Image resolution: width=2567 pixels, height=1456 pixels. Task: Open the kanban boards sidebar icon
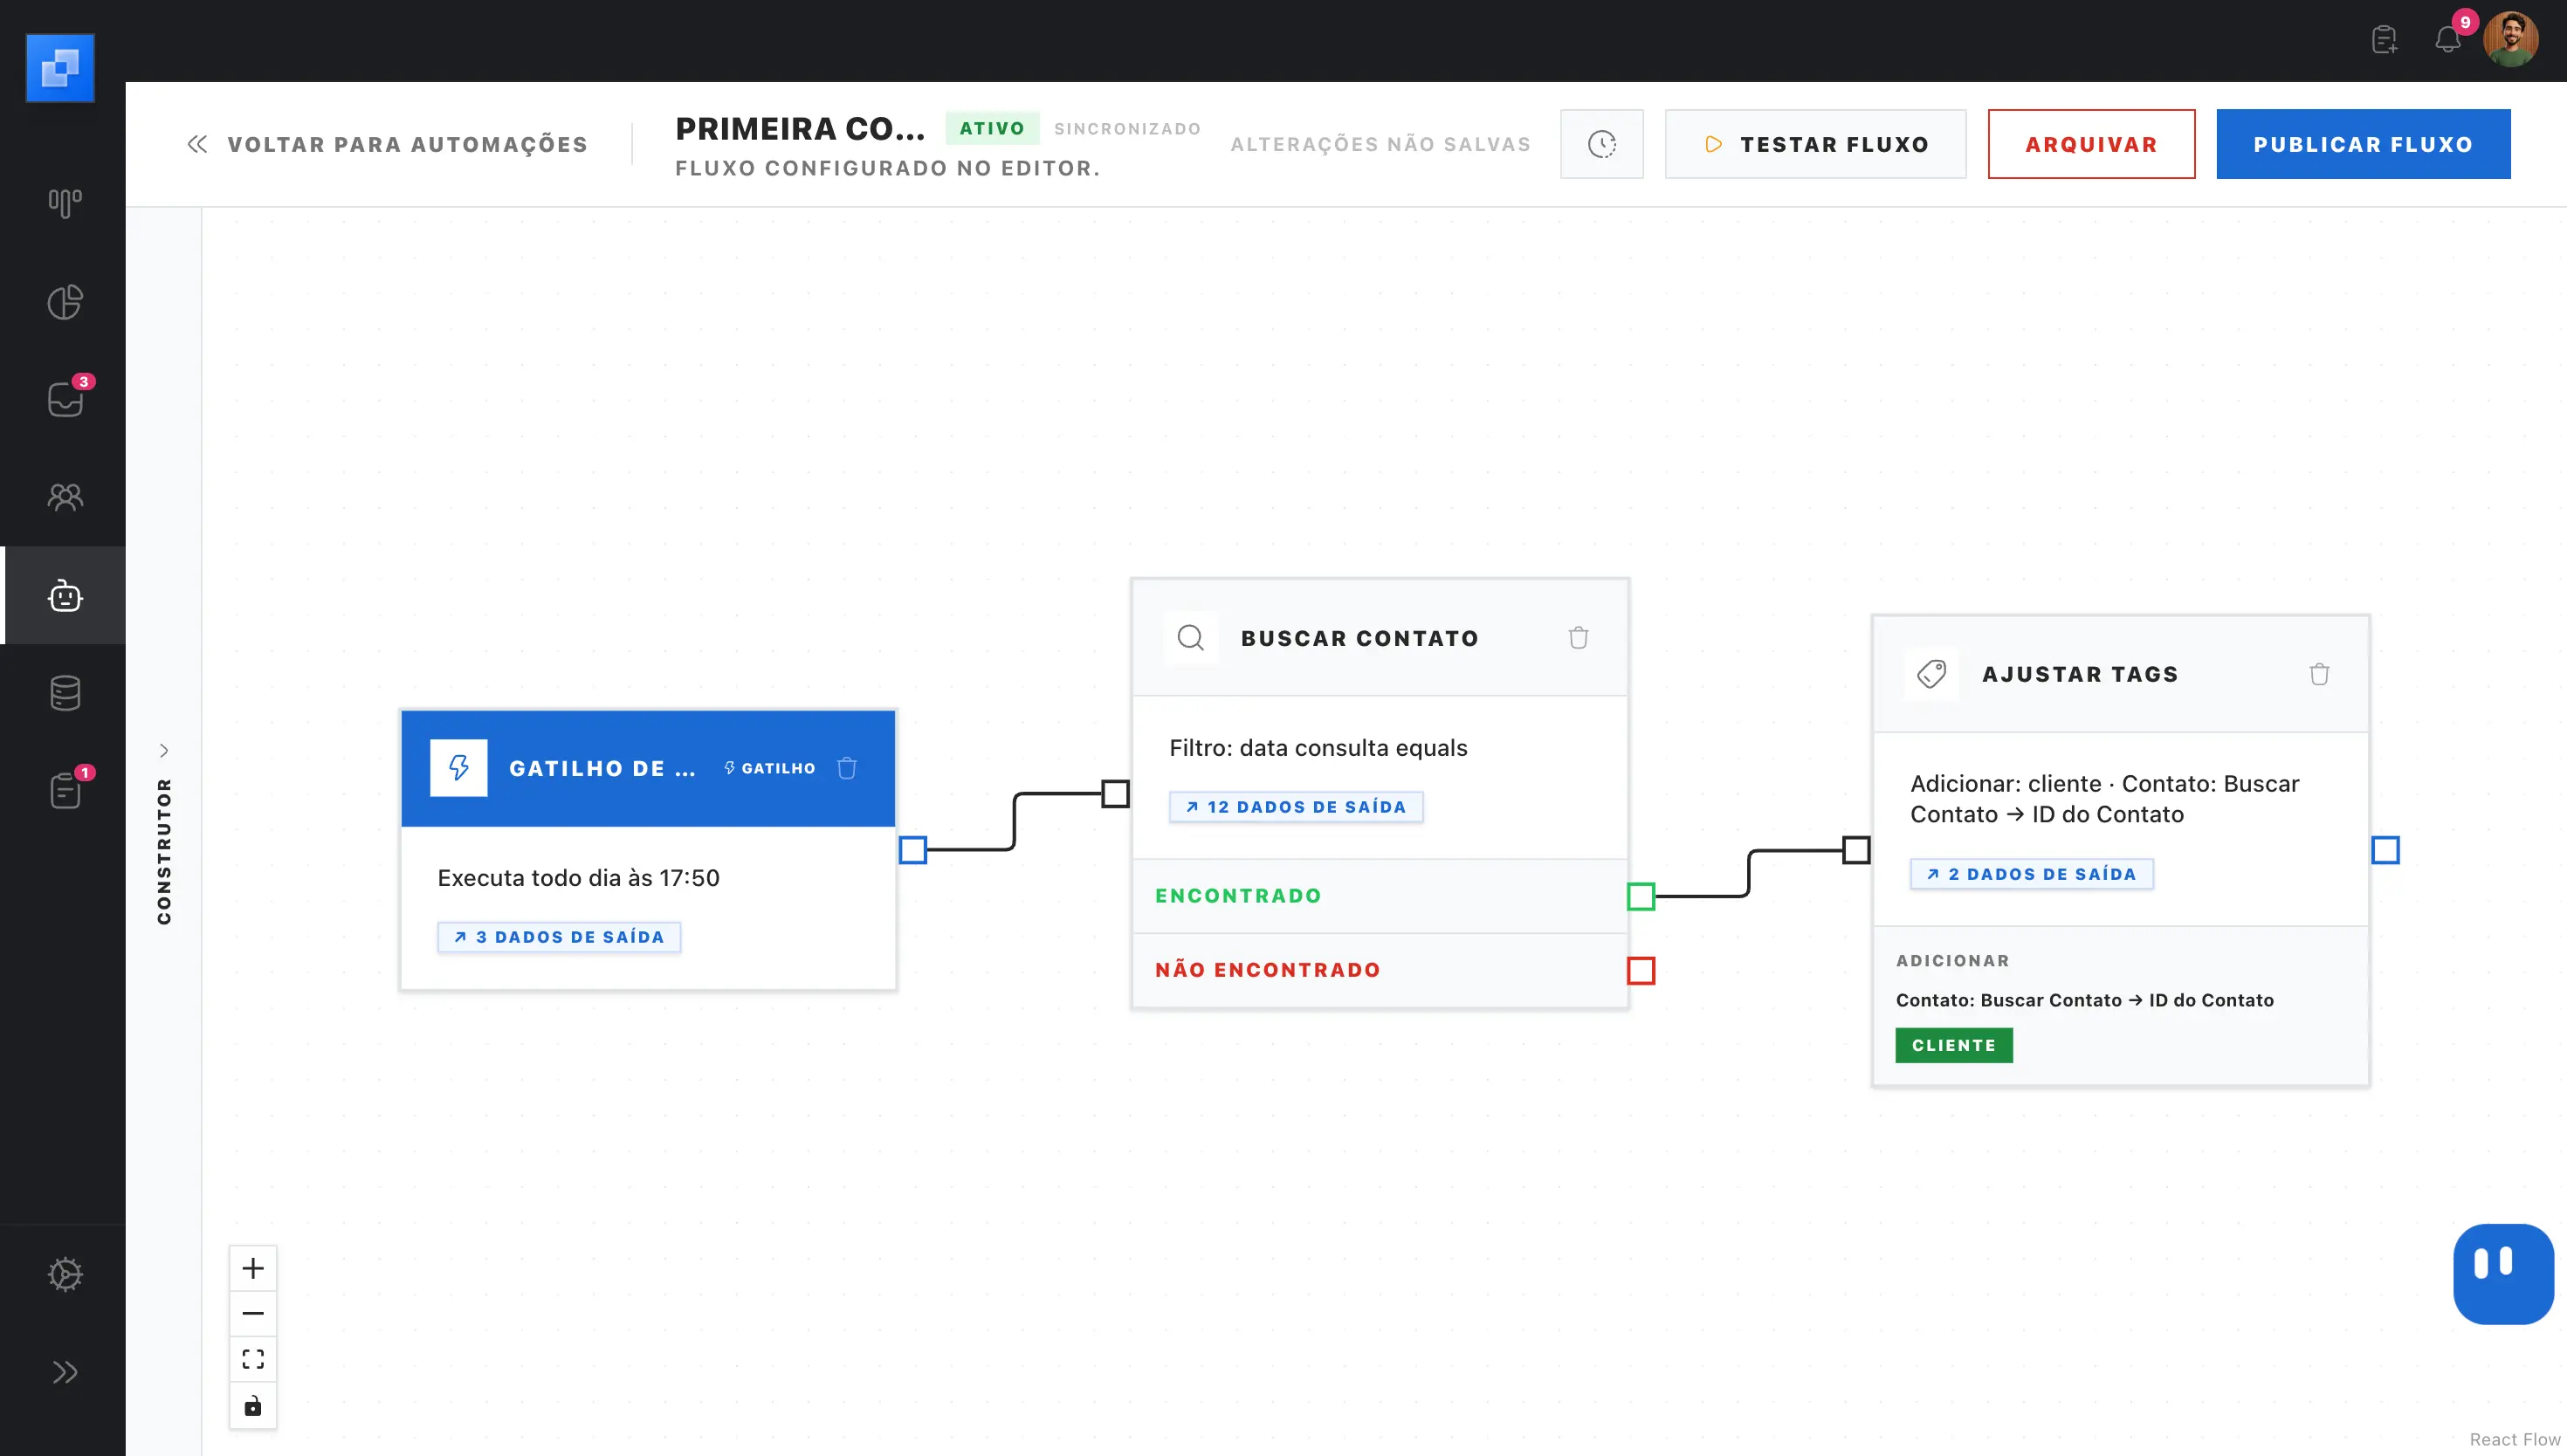[x=65, y=204]
